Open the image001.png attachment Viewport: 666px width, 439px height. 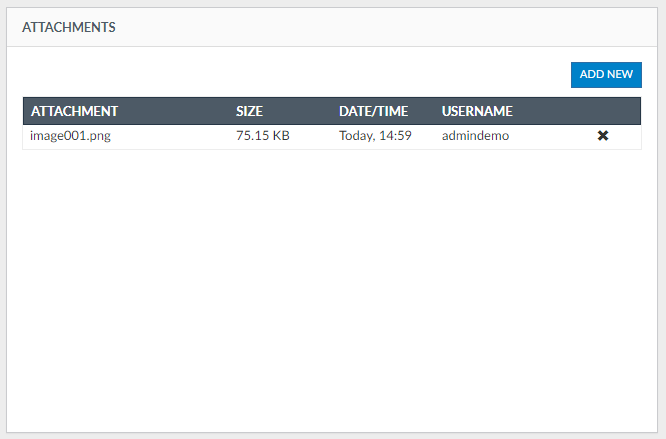(71, 136)
